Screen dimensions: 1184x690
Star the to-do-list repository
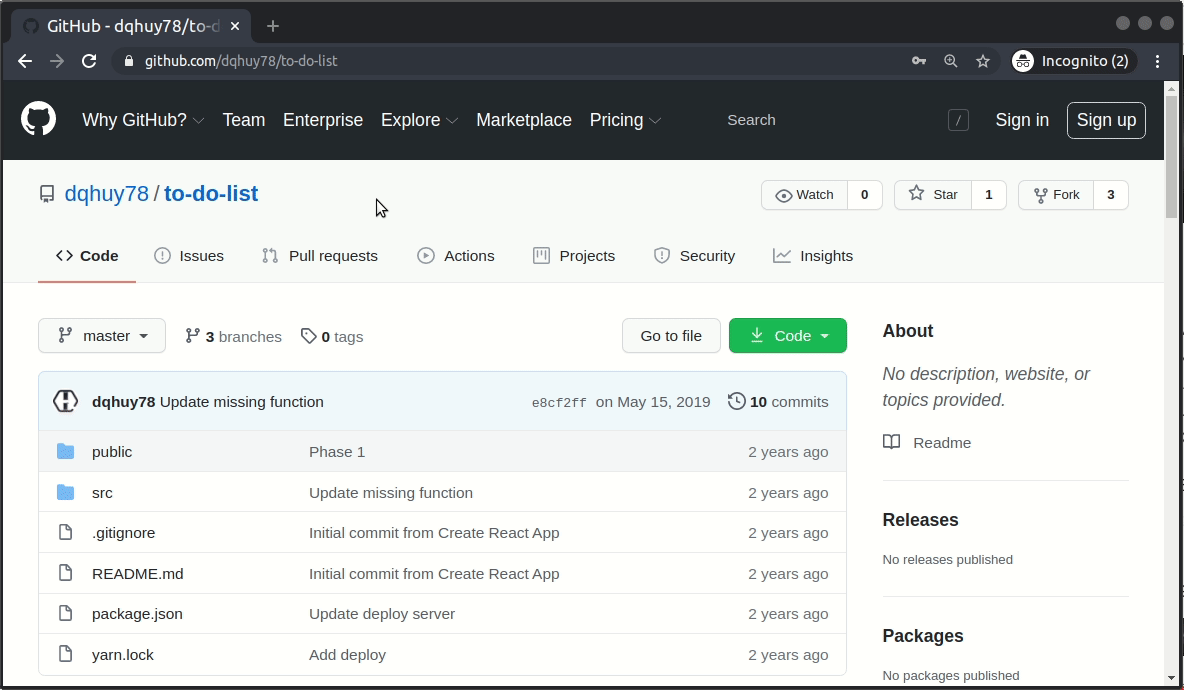tap(934, 195)
